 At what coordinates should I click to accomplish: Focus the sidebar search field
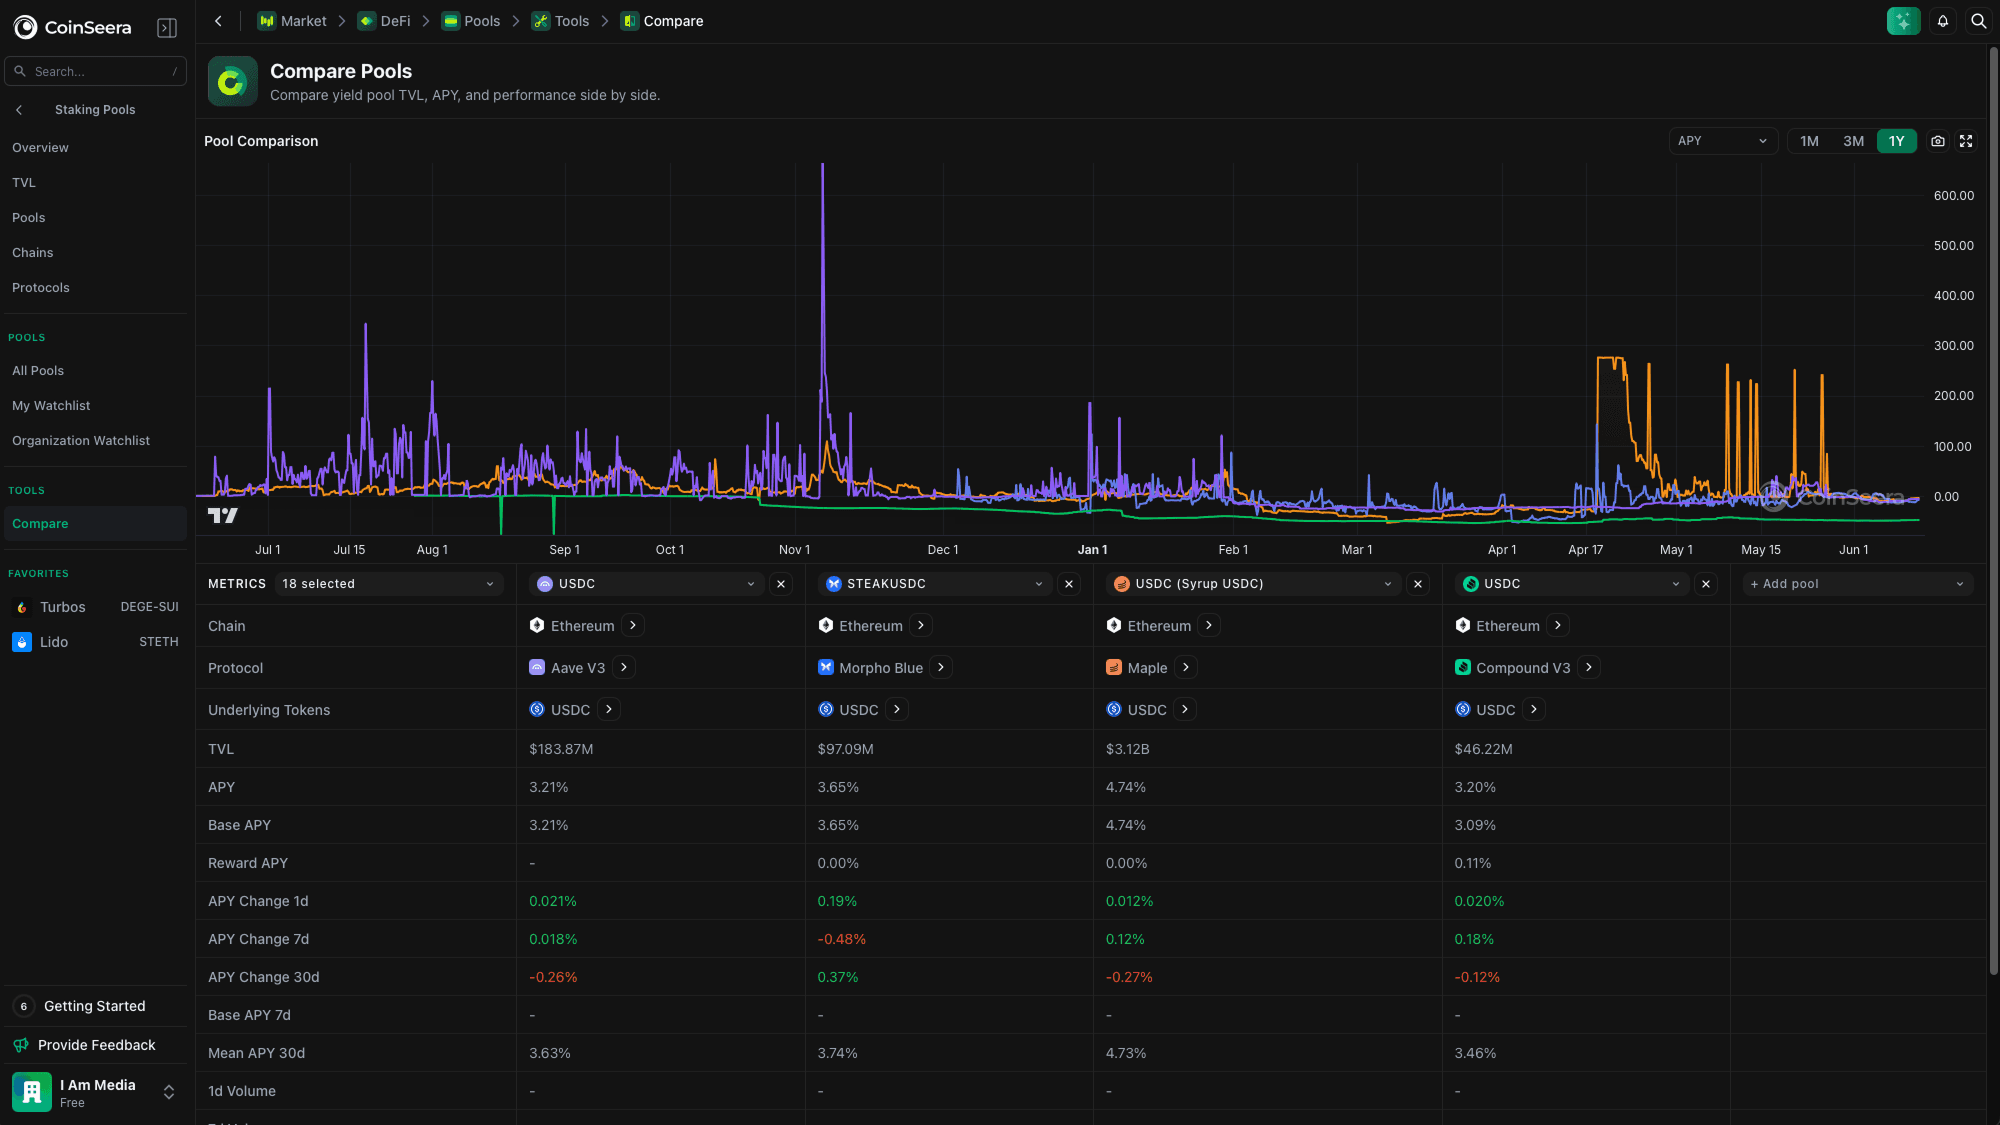95,71
